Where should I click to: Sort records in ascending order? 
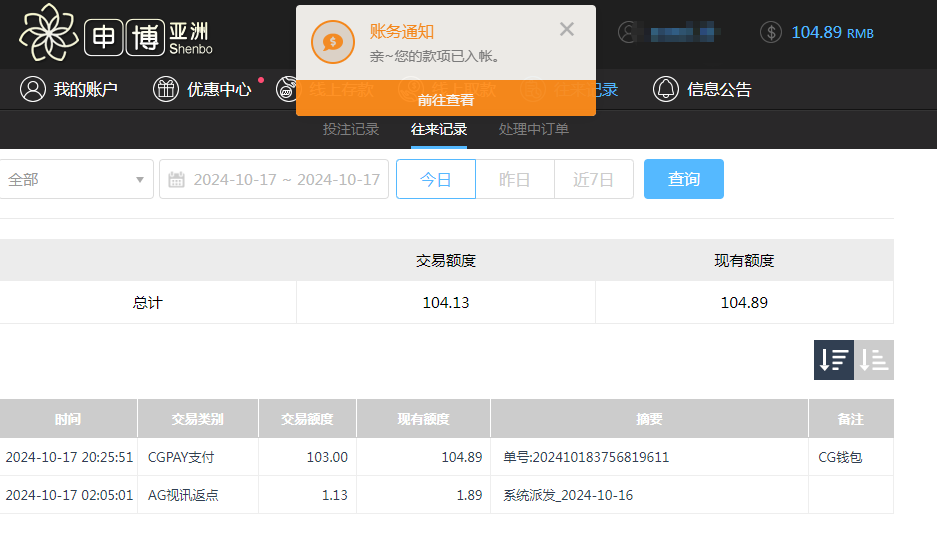coord(874,360)
